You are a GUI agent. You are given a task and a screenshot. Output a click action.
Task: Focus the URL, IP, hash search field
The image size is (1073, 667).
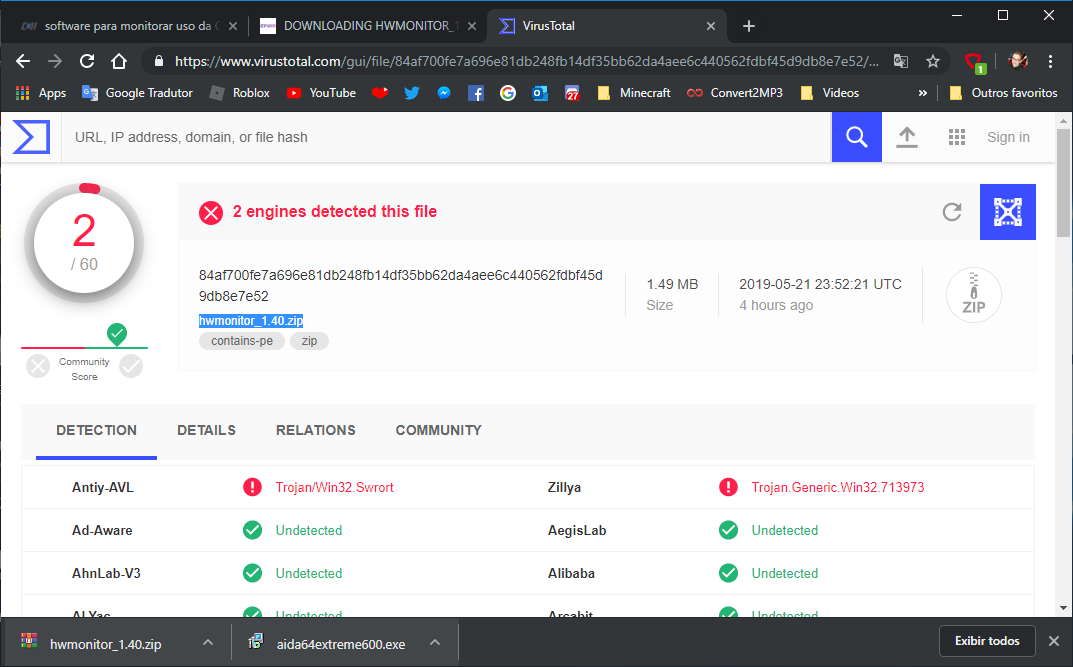(x=446, y=137)
